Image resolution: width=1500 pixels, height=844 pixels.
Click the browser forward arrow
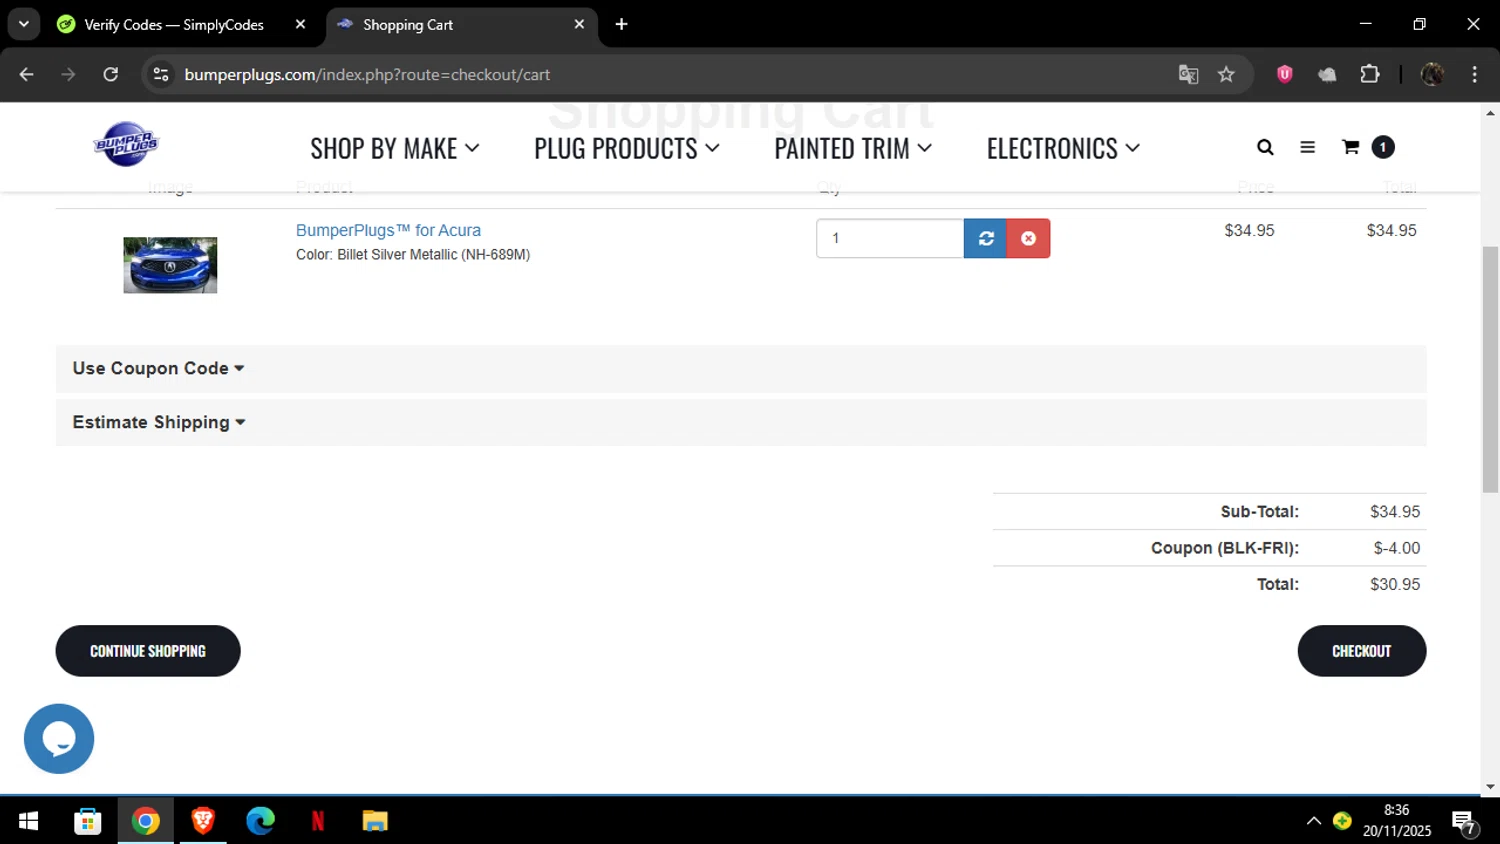[68, 74]
